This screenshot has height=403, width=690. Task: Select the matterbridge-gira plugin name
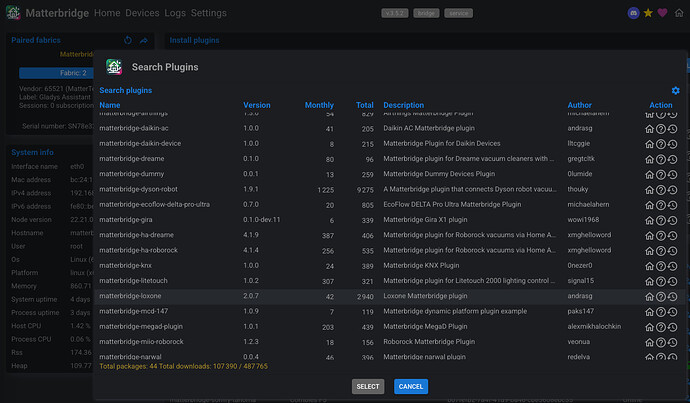pos(125,220)
